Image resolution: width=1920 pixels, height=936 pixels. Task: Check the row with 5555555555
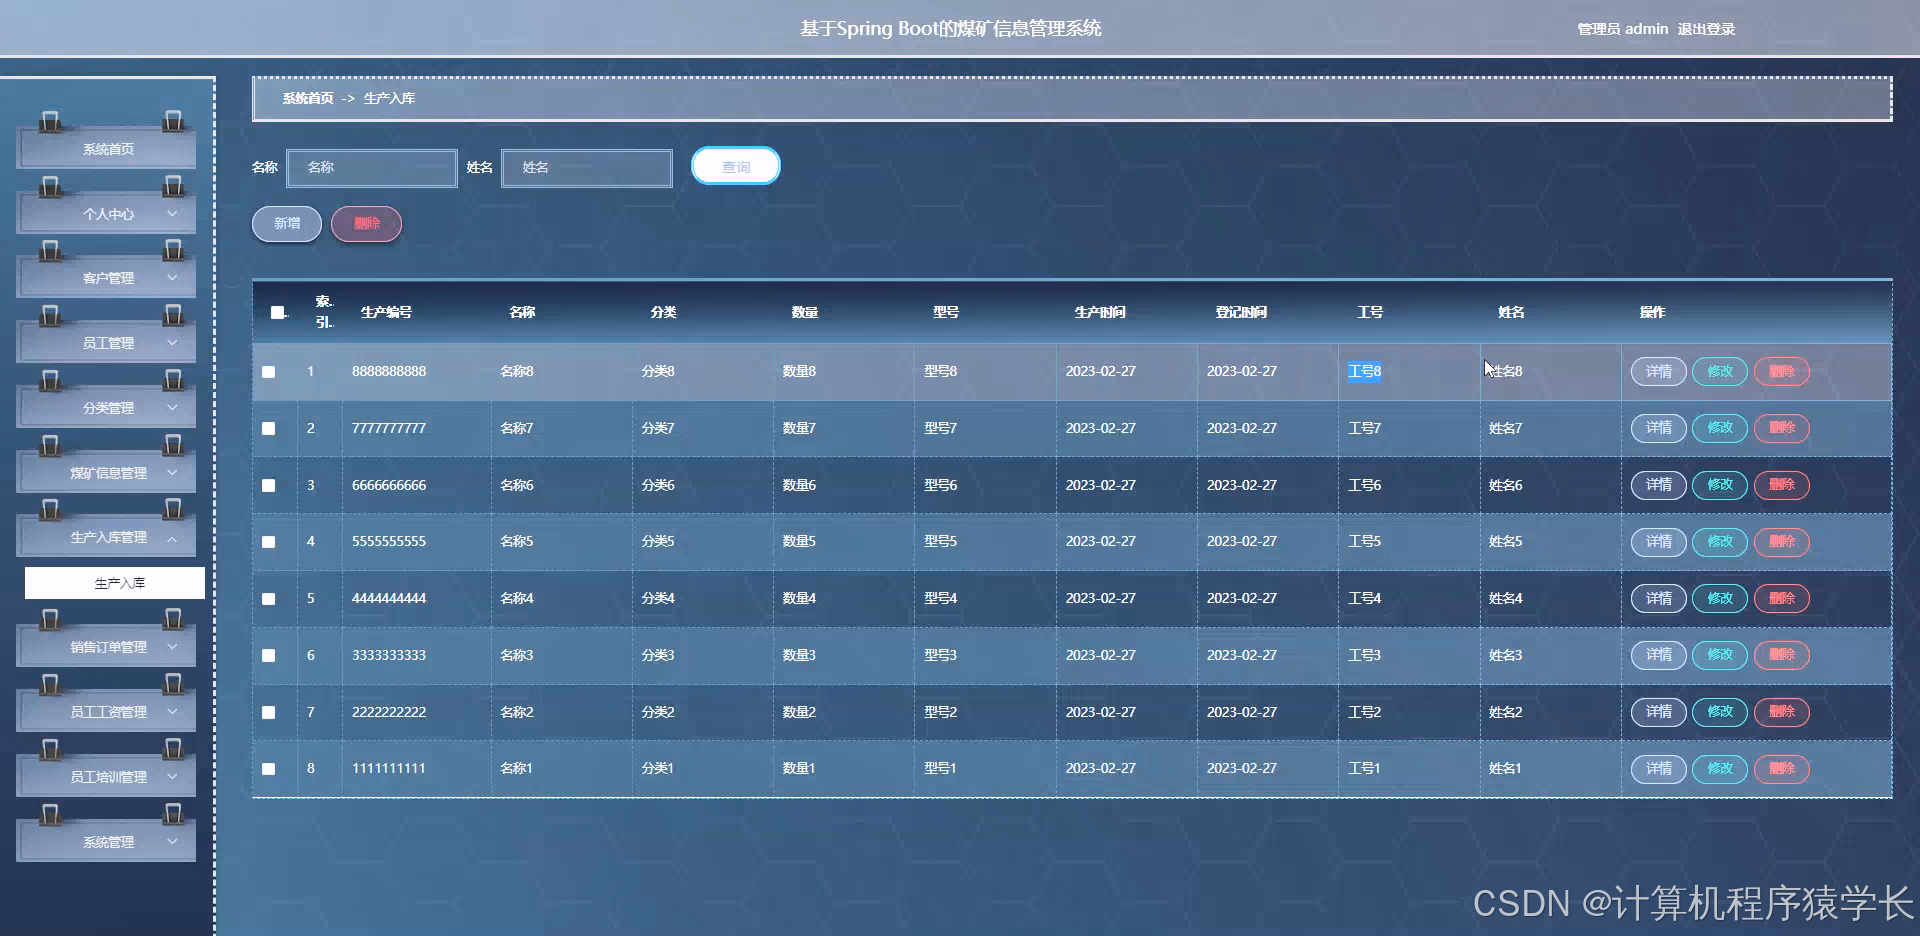(268, 542)
